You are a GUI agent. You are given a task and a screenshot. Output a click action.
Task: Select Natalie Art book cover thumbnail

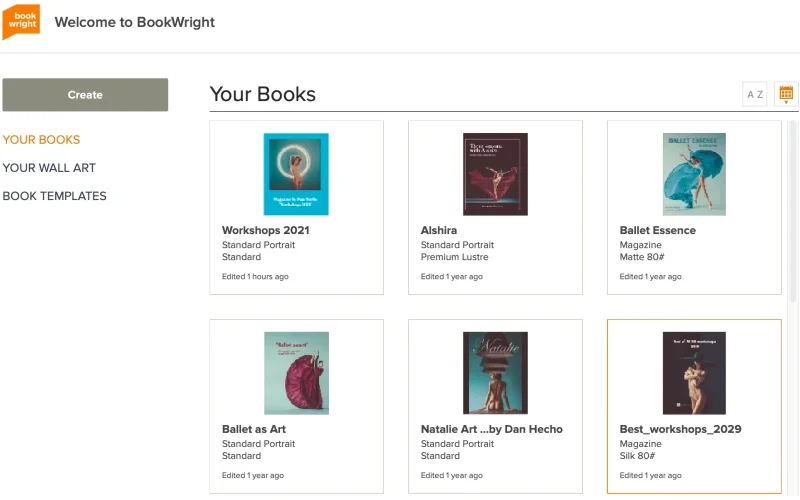click(495, 373)
